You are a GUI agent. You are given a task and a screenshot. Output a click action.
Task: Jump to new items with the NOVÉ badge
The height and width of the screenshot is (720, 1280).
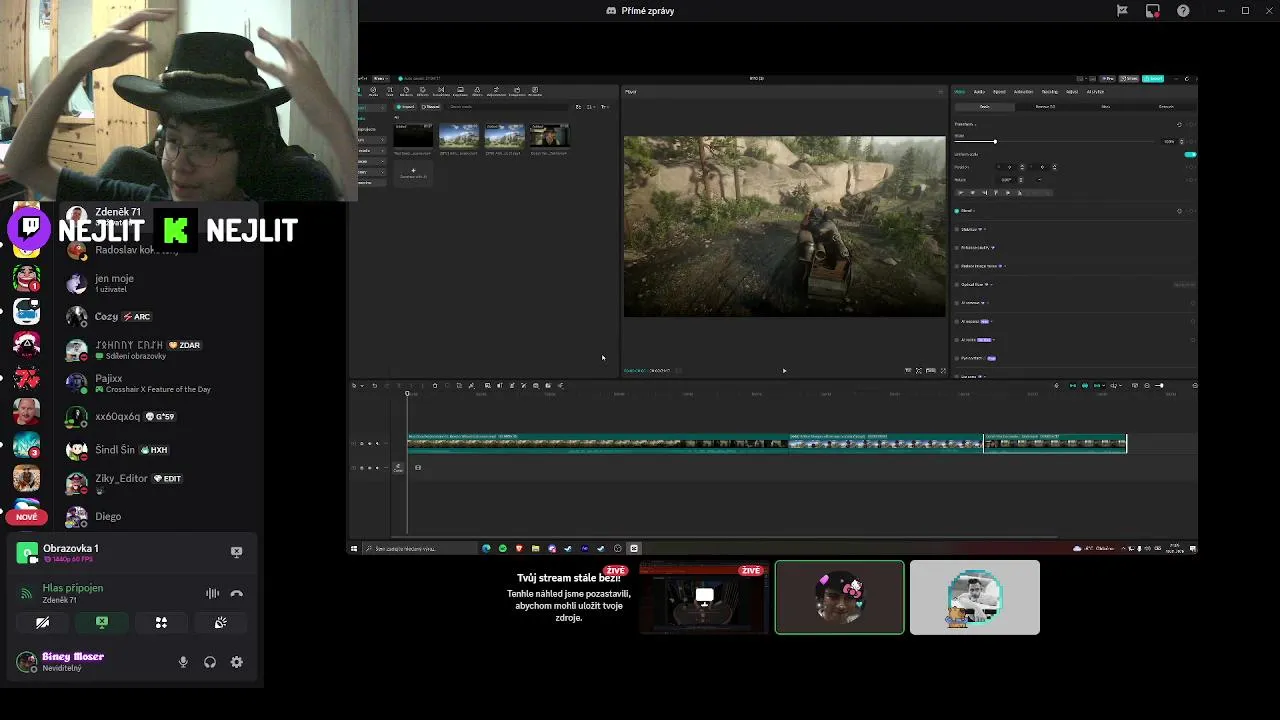coord(27,517)
